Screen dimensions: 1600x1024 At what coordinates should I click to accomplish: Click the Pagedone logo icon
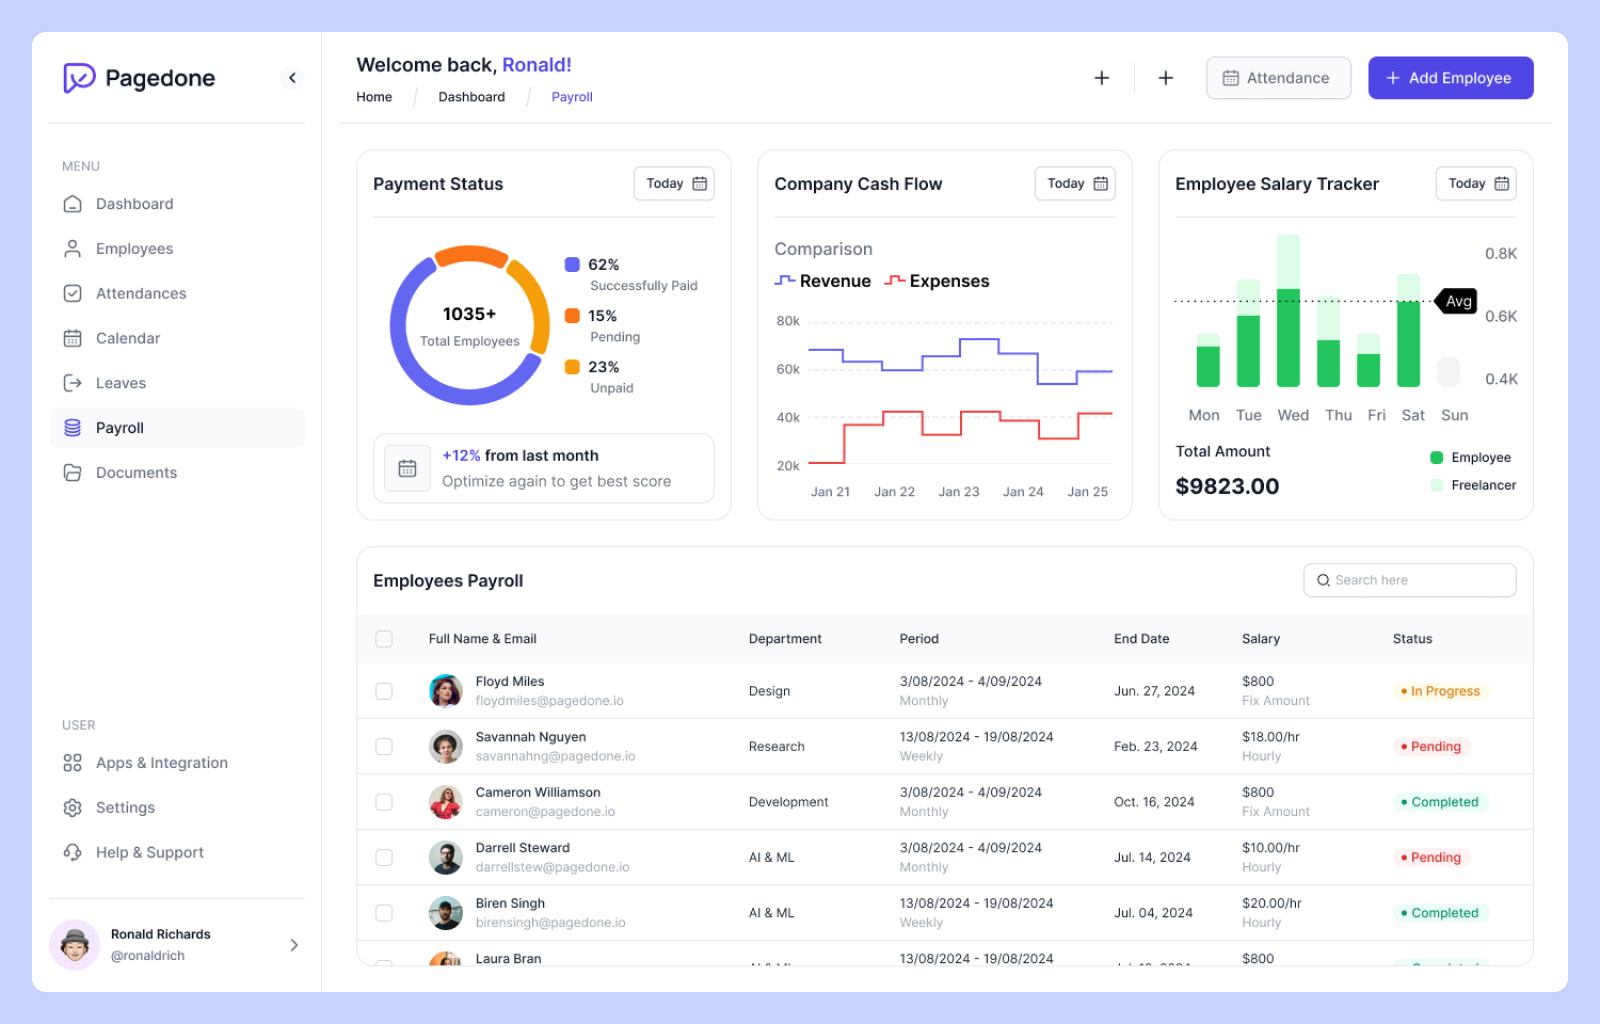[79, 78]
